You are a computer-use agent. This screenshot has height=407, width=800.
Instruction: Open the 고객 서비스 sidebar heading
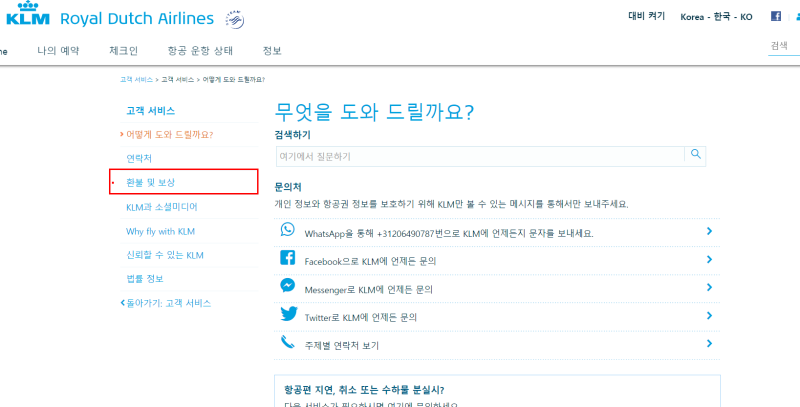click(151, 111)
